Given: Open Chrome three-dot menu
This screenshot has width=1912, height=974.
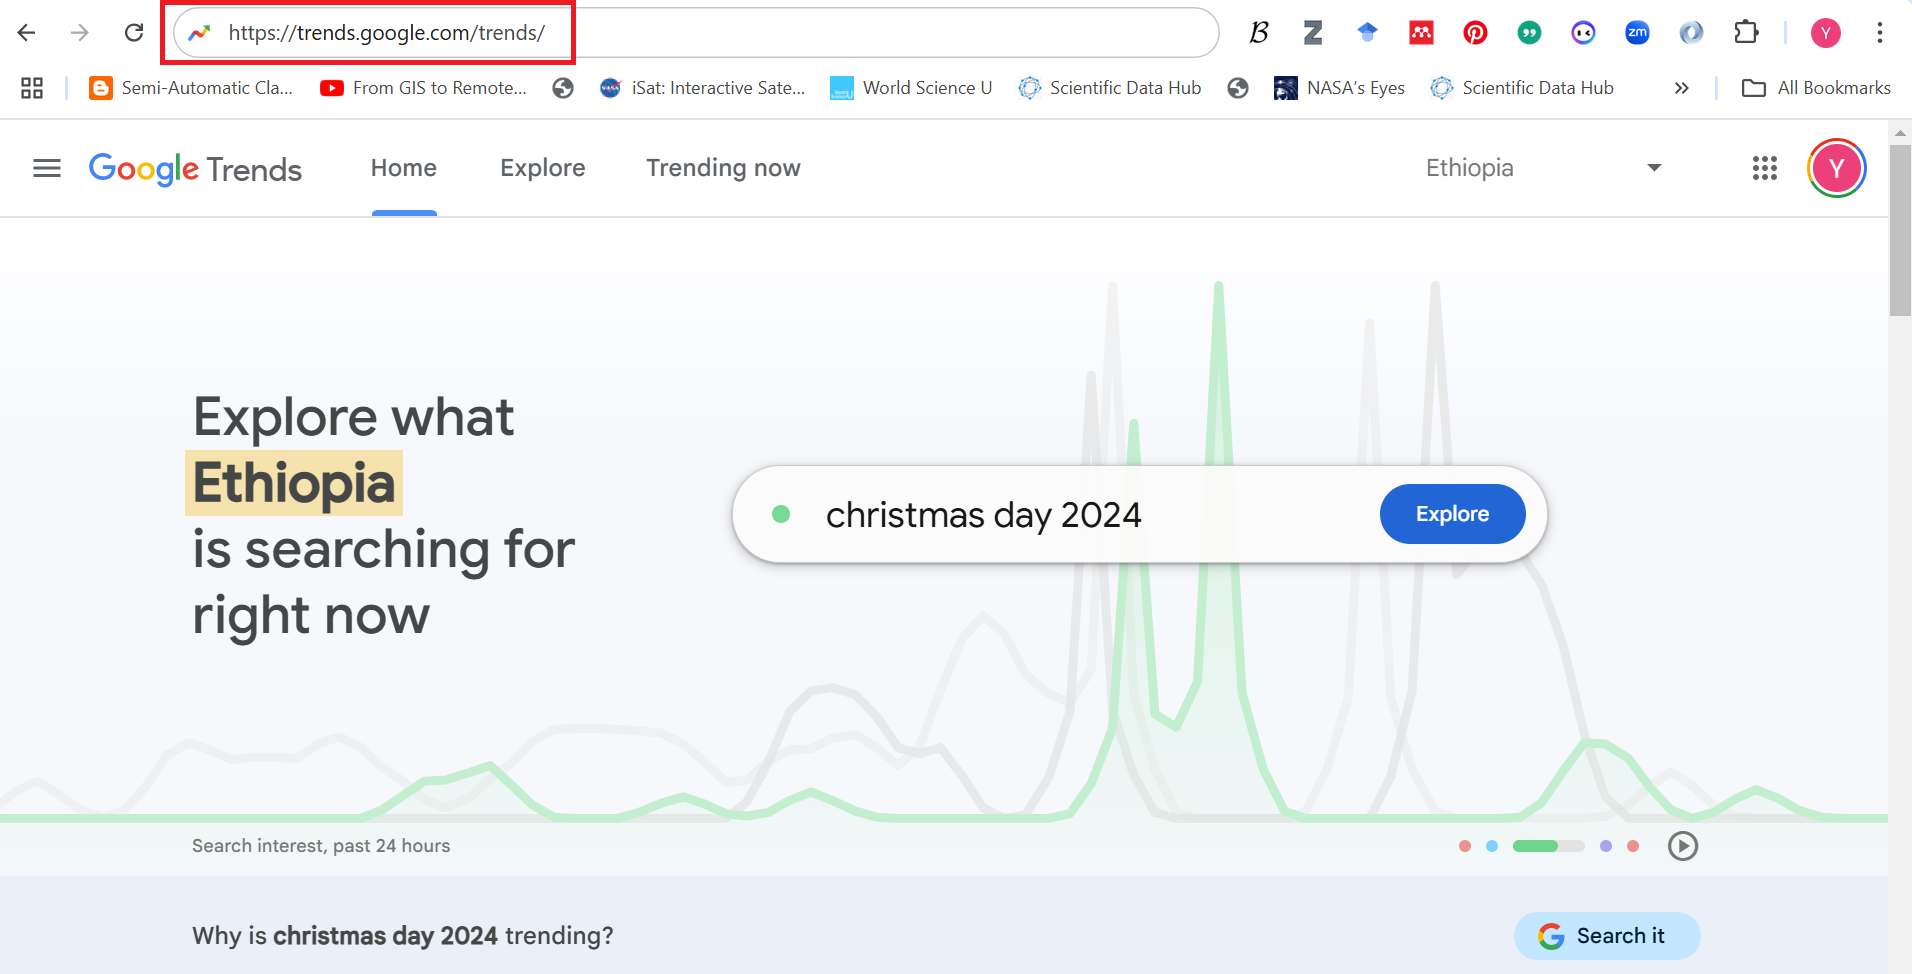Looking at the screenshot, I should coord(1880,33).
